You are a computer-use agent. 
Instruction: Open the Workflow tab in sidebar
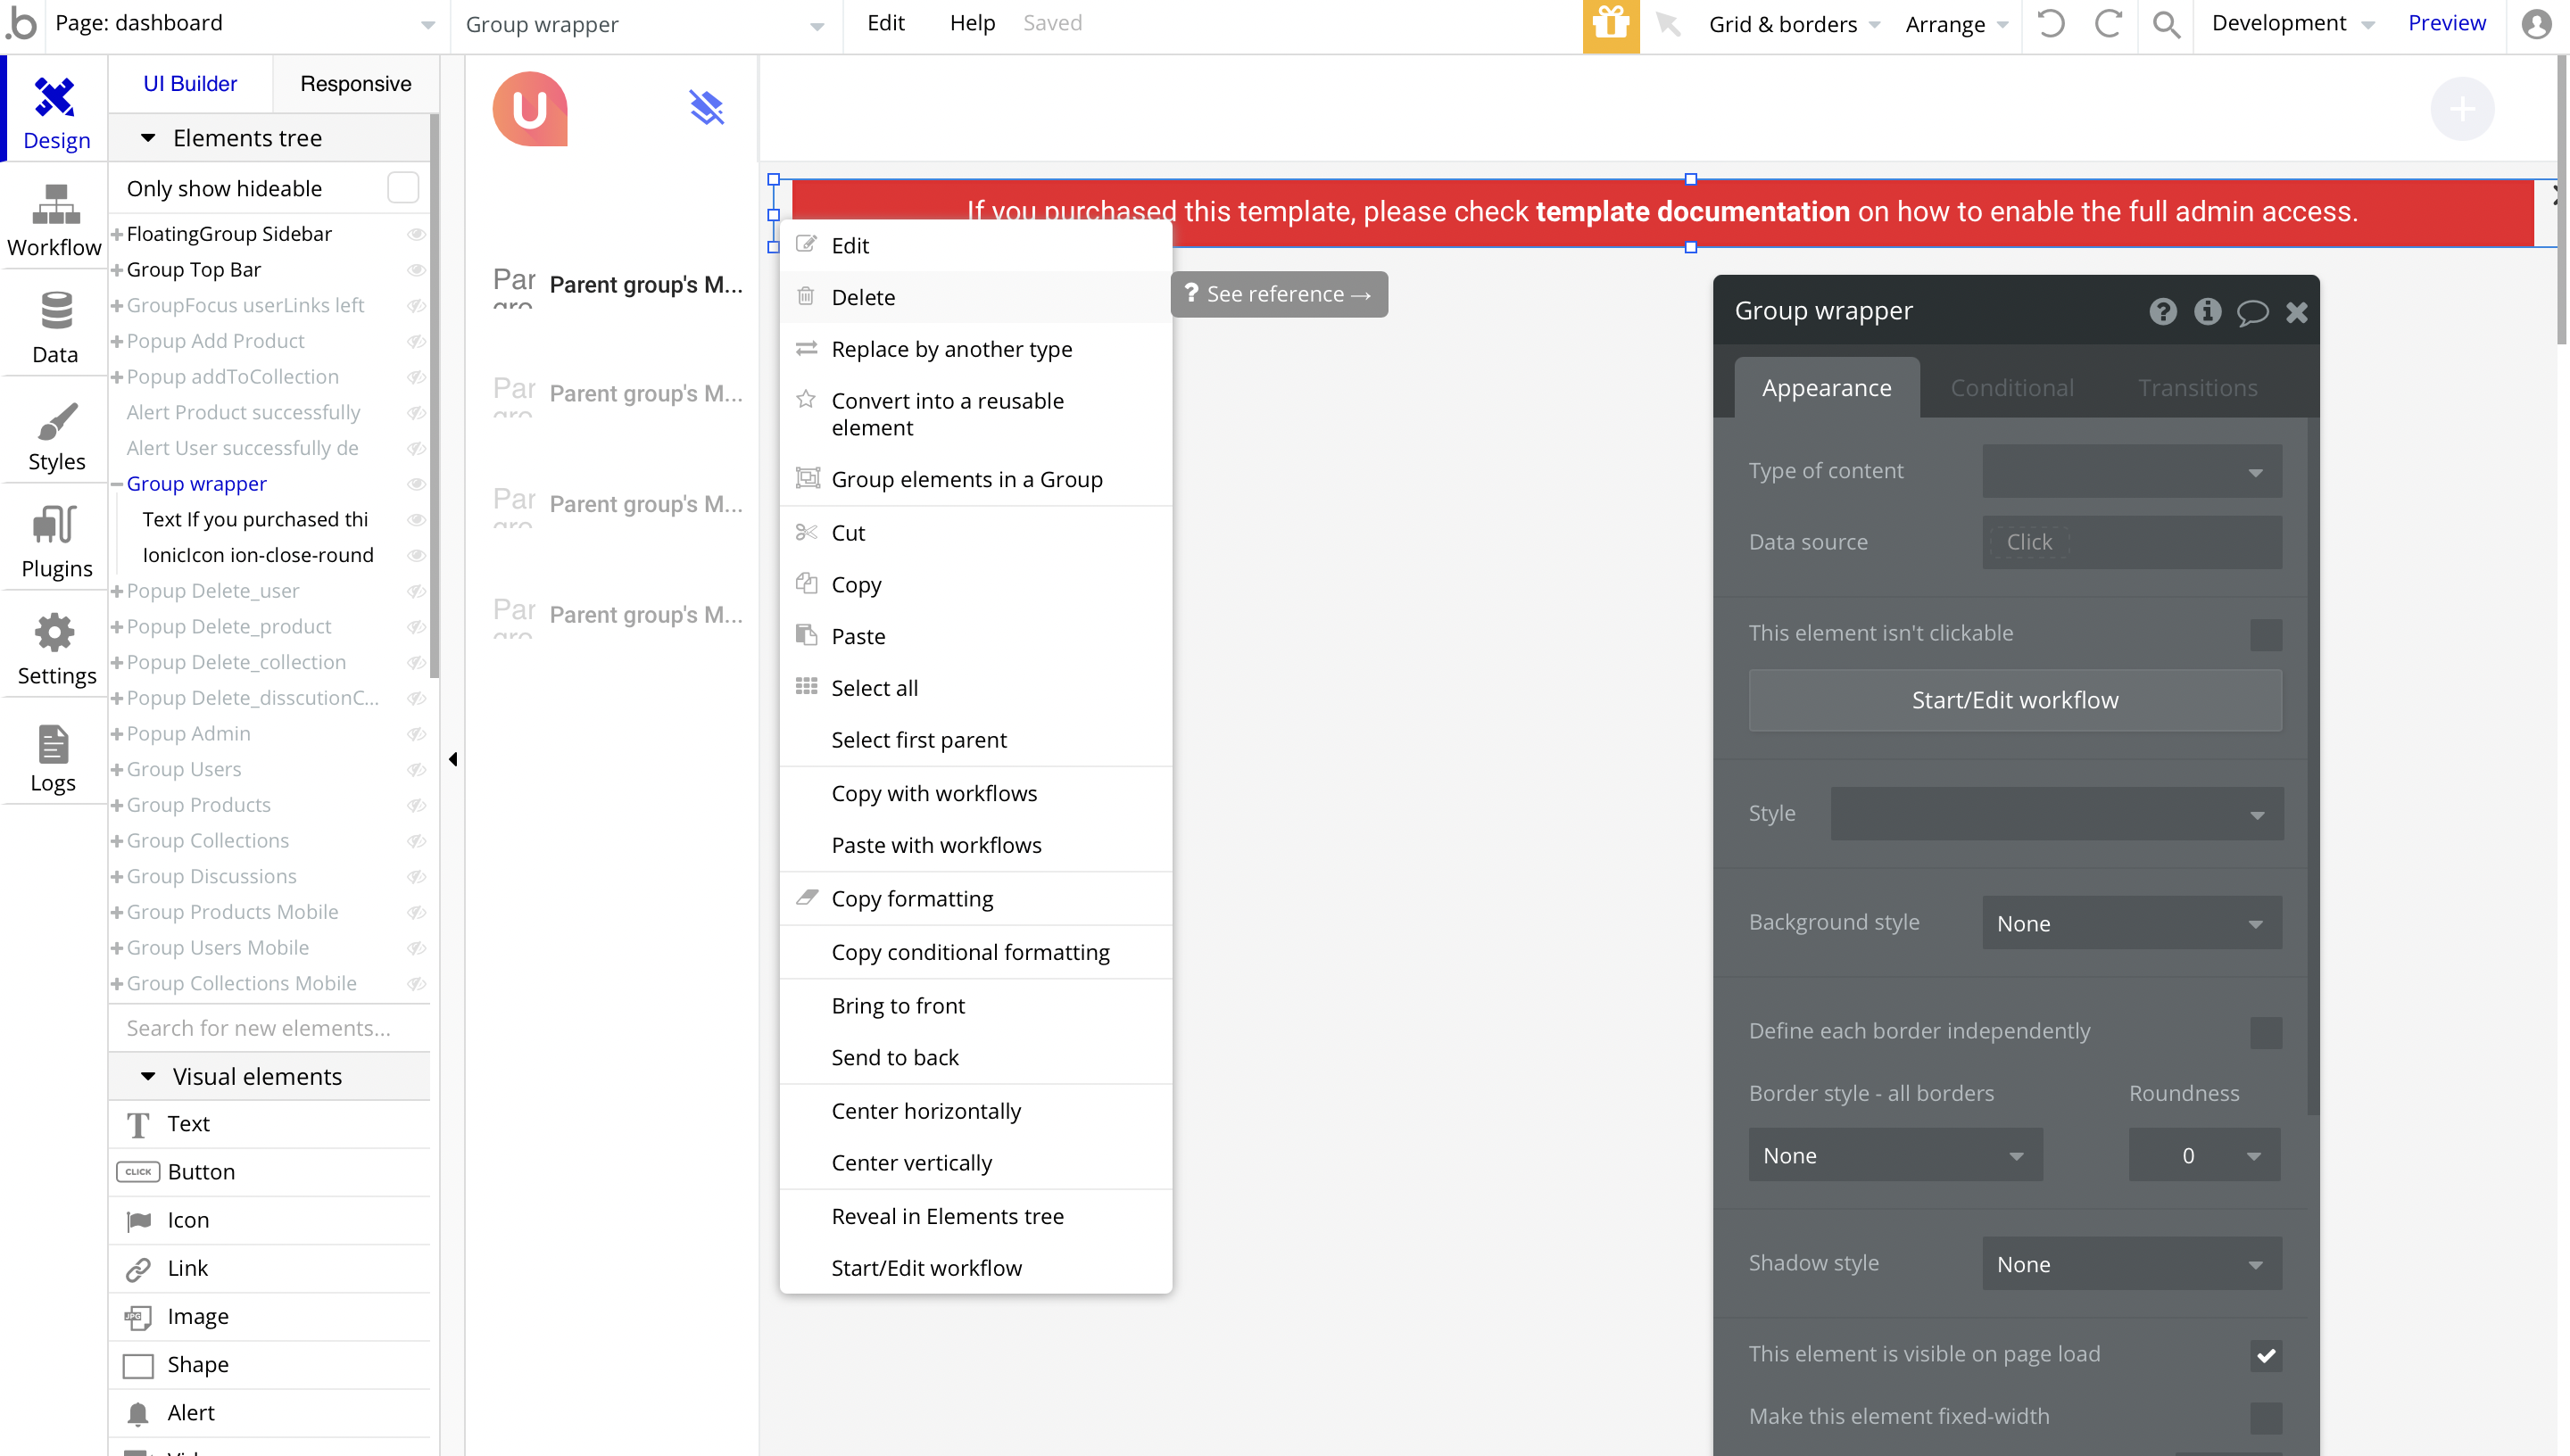click(x=55, y=220)
